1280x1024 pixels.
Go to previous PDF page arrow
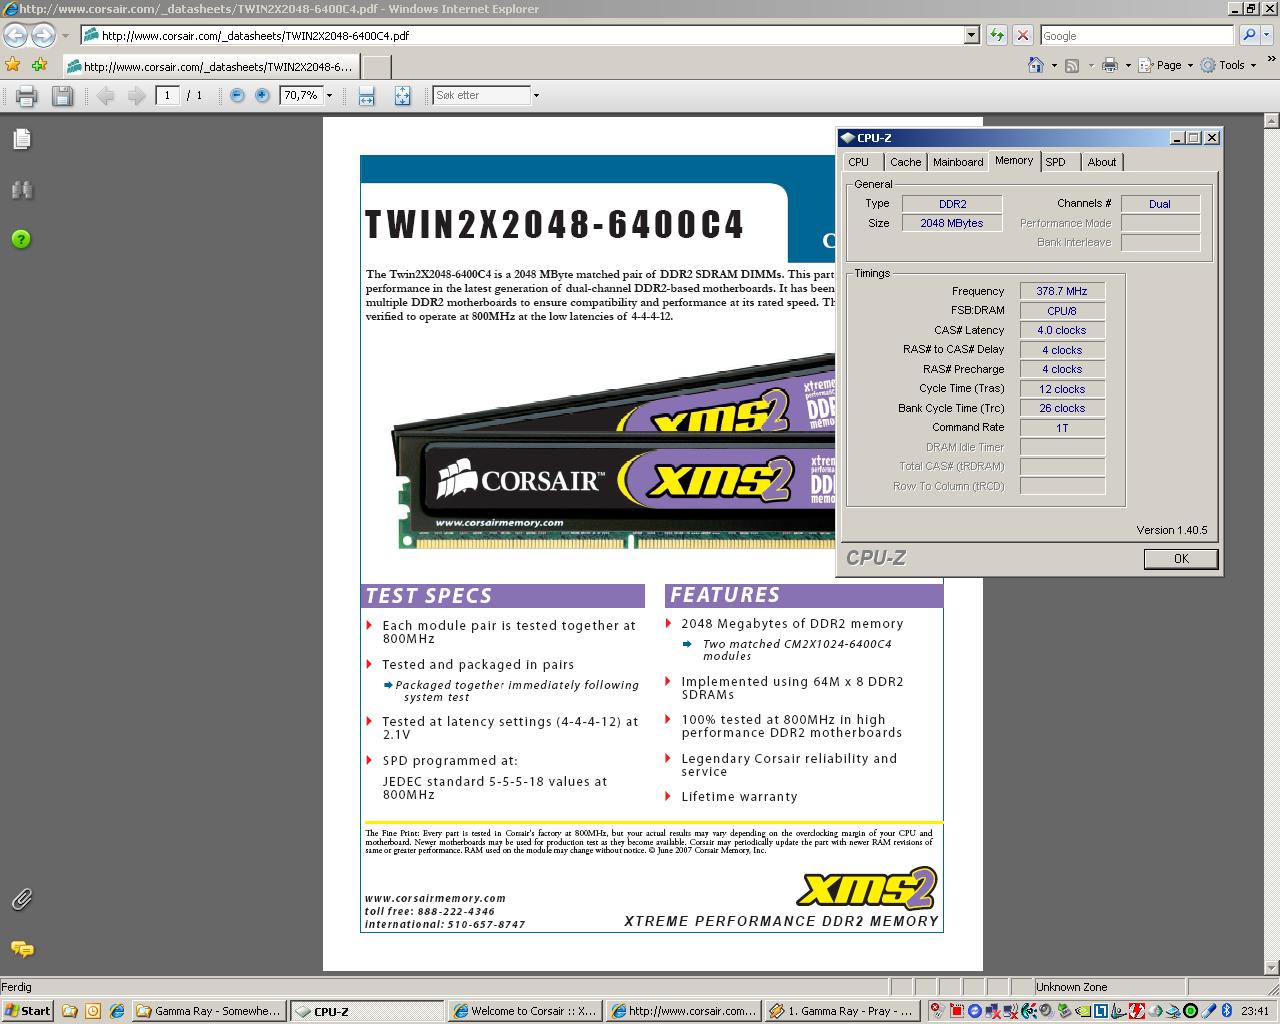(105, 96)
